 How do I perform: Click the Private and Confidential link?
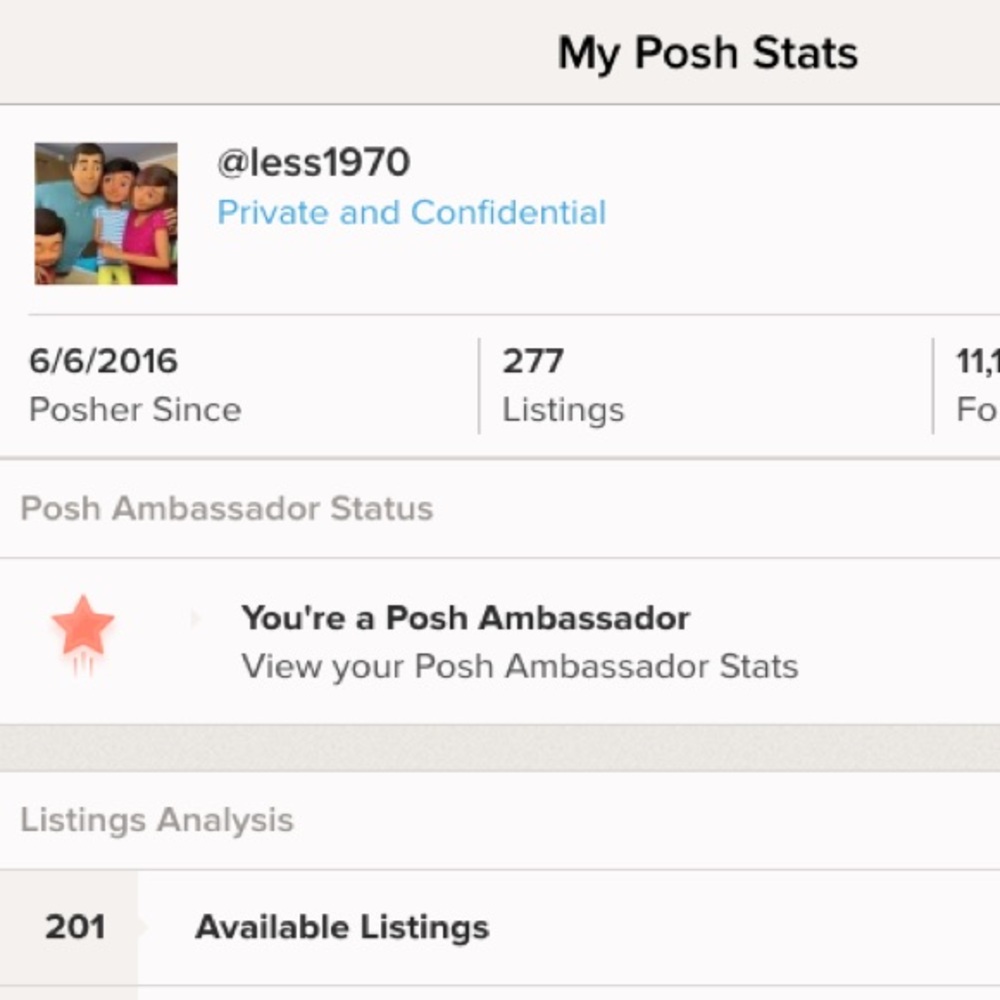(x=411, y=212)
